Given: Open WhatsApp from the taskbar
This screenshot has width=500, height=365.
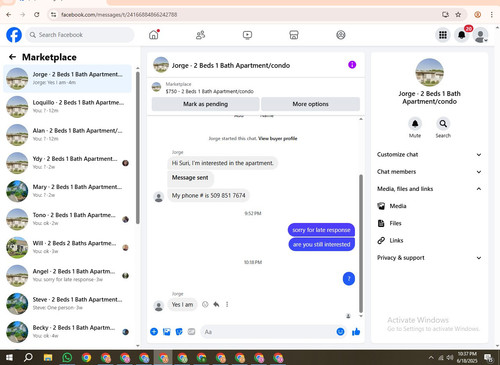Looking at the screenshot, I should 67,358.
